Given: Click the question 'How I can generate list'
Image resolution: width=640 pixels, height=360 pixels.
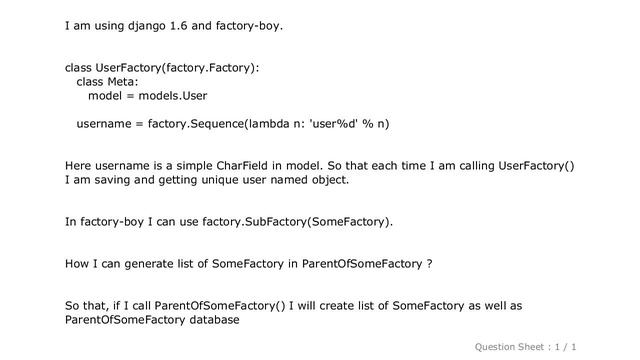Looking at the screenshot, I should click(x=249, y=264).
